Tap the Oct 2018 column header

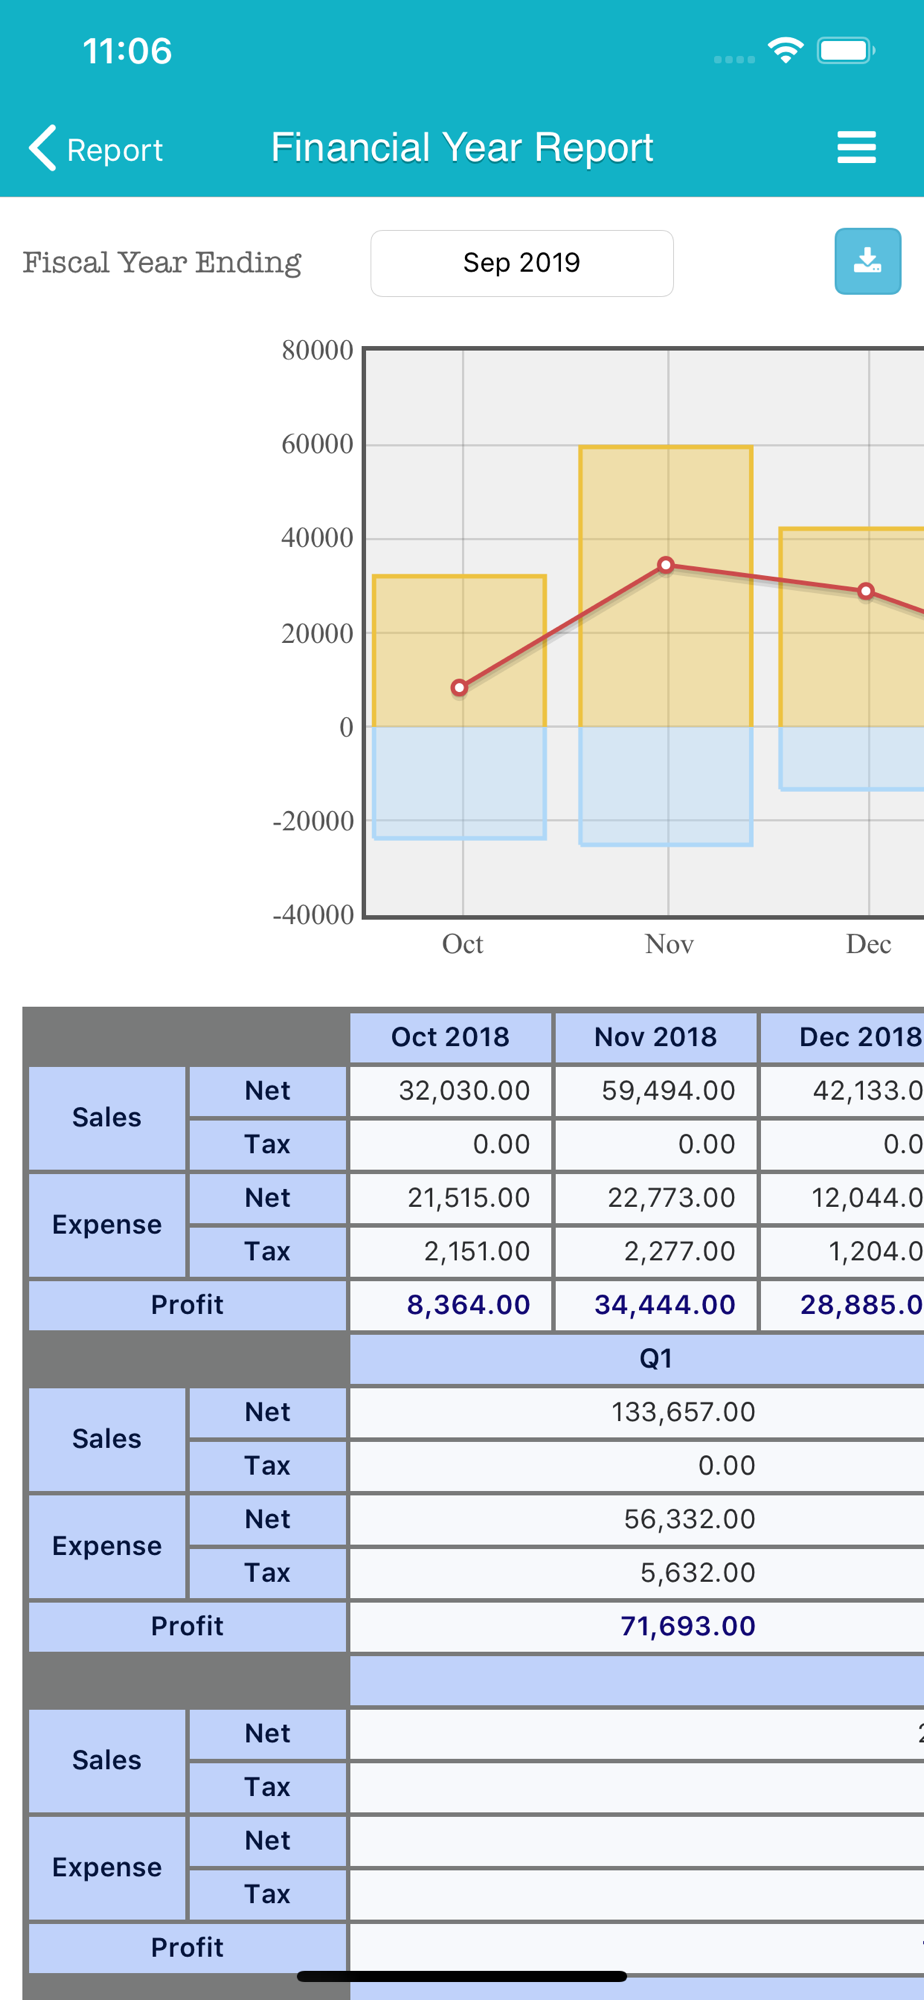(451, 1037)
